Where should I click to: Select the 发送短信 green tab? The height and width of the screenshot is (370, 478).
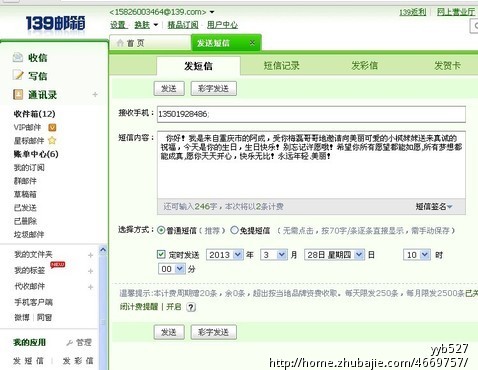(x=226, y=43)
